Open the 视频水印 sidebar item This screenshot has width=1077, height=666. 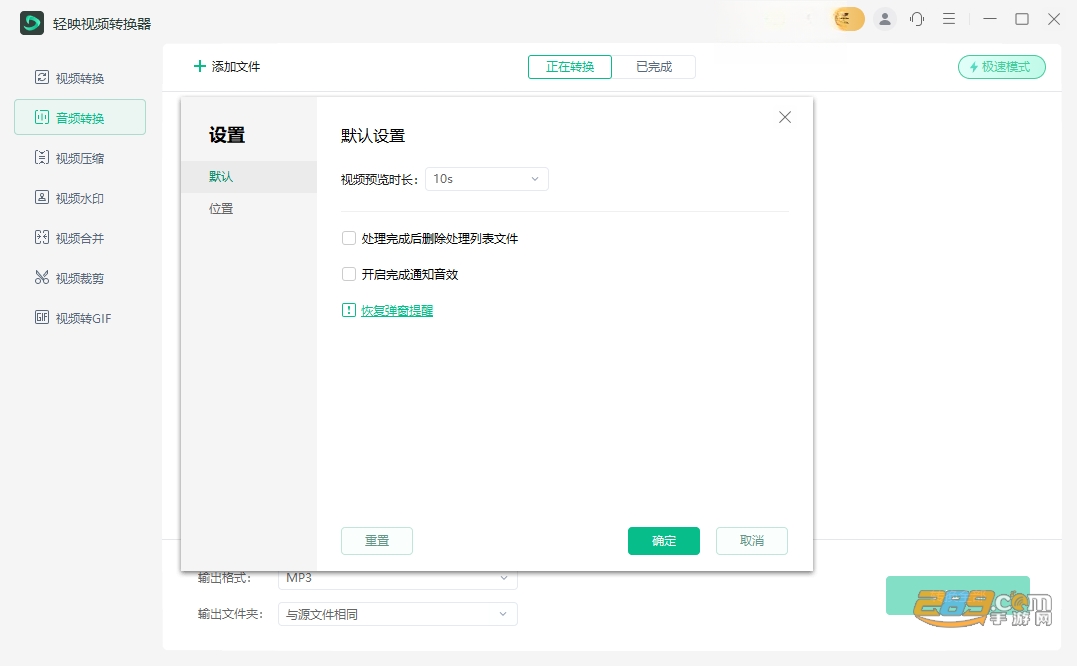[80, 198]
